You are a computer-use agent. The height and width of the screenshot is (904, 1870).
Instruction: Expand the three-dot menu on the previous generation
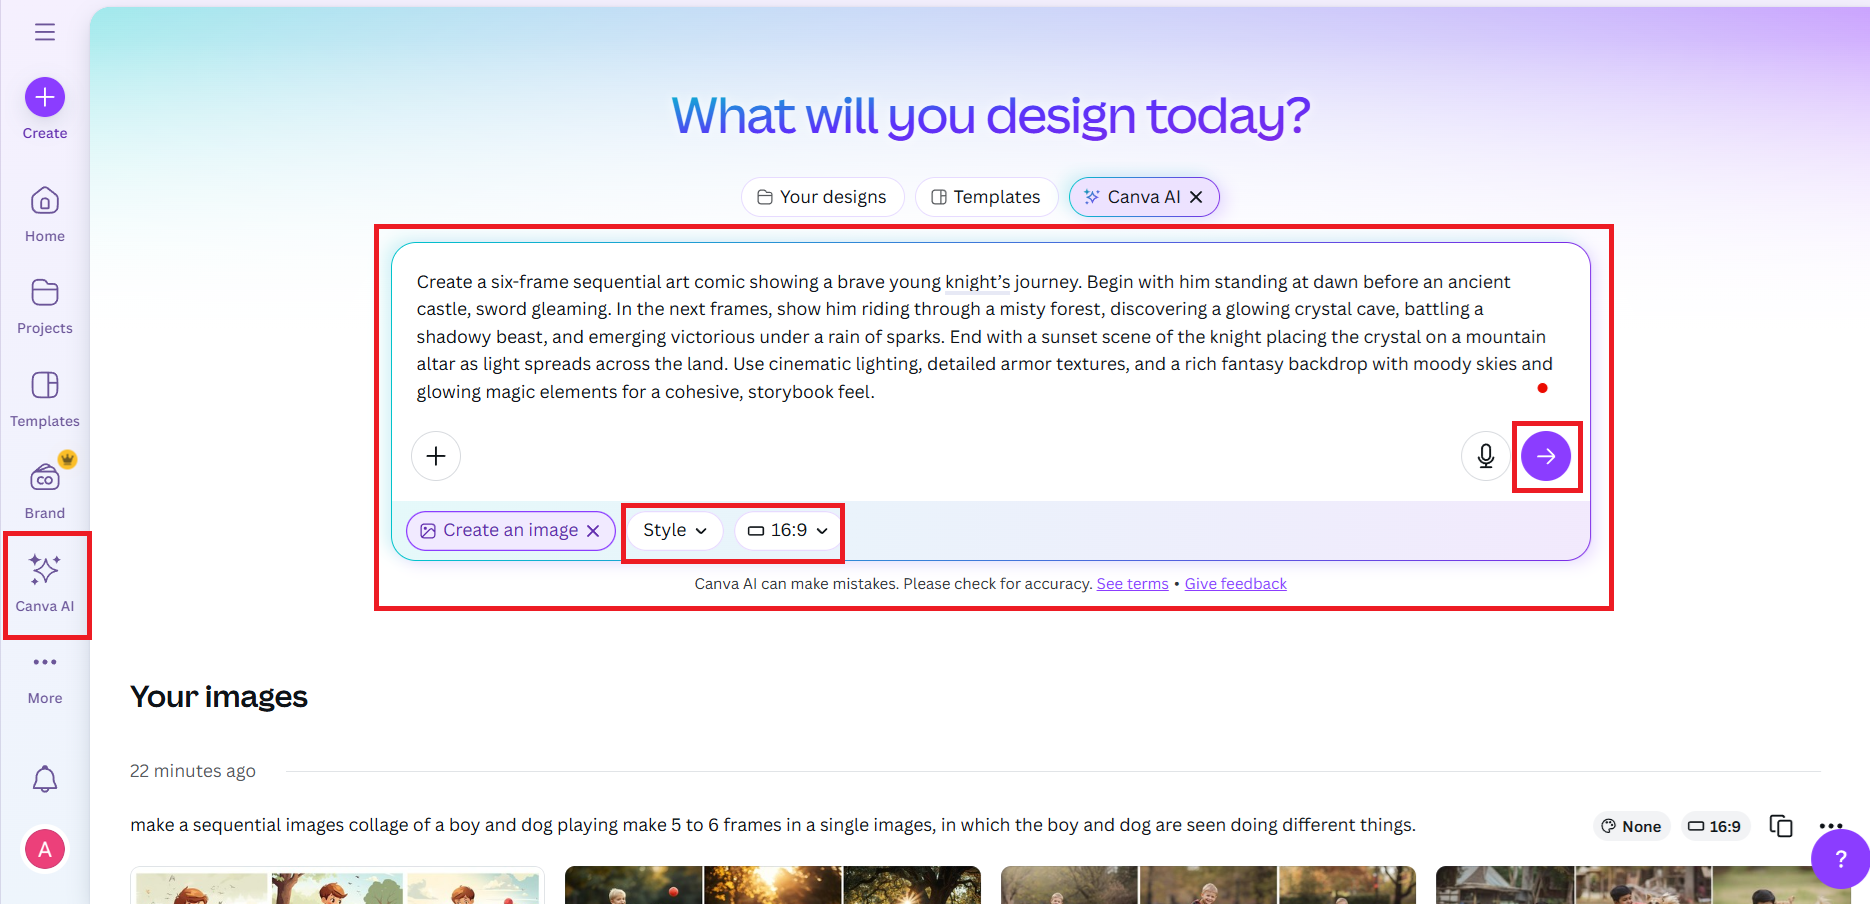tap(1831, 826)
